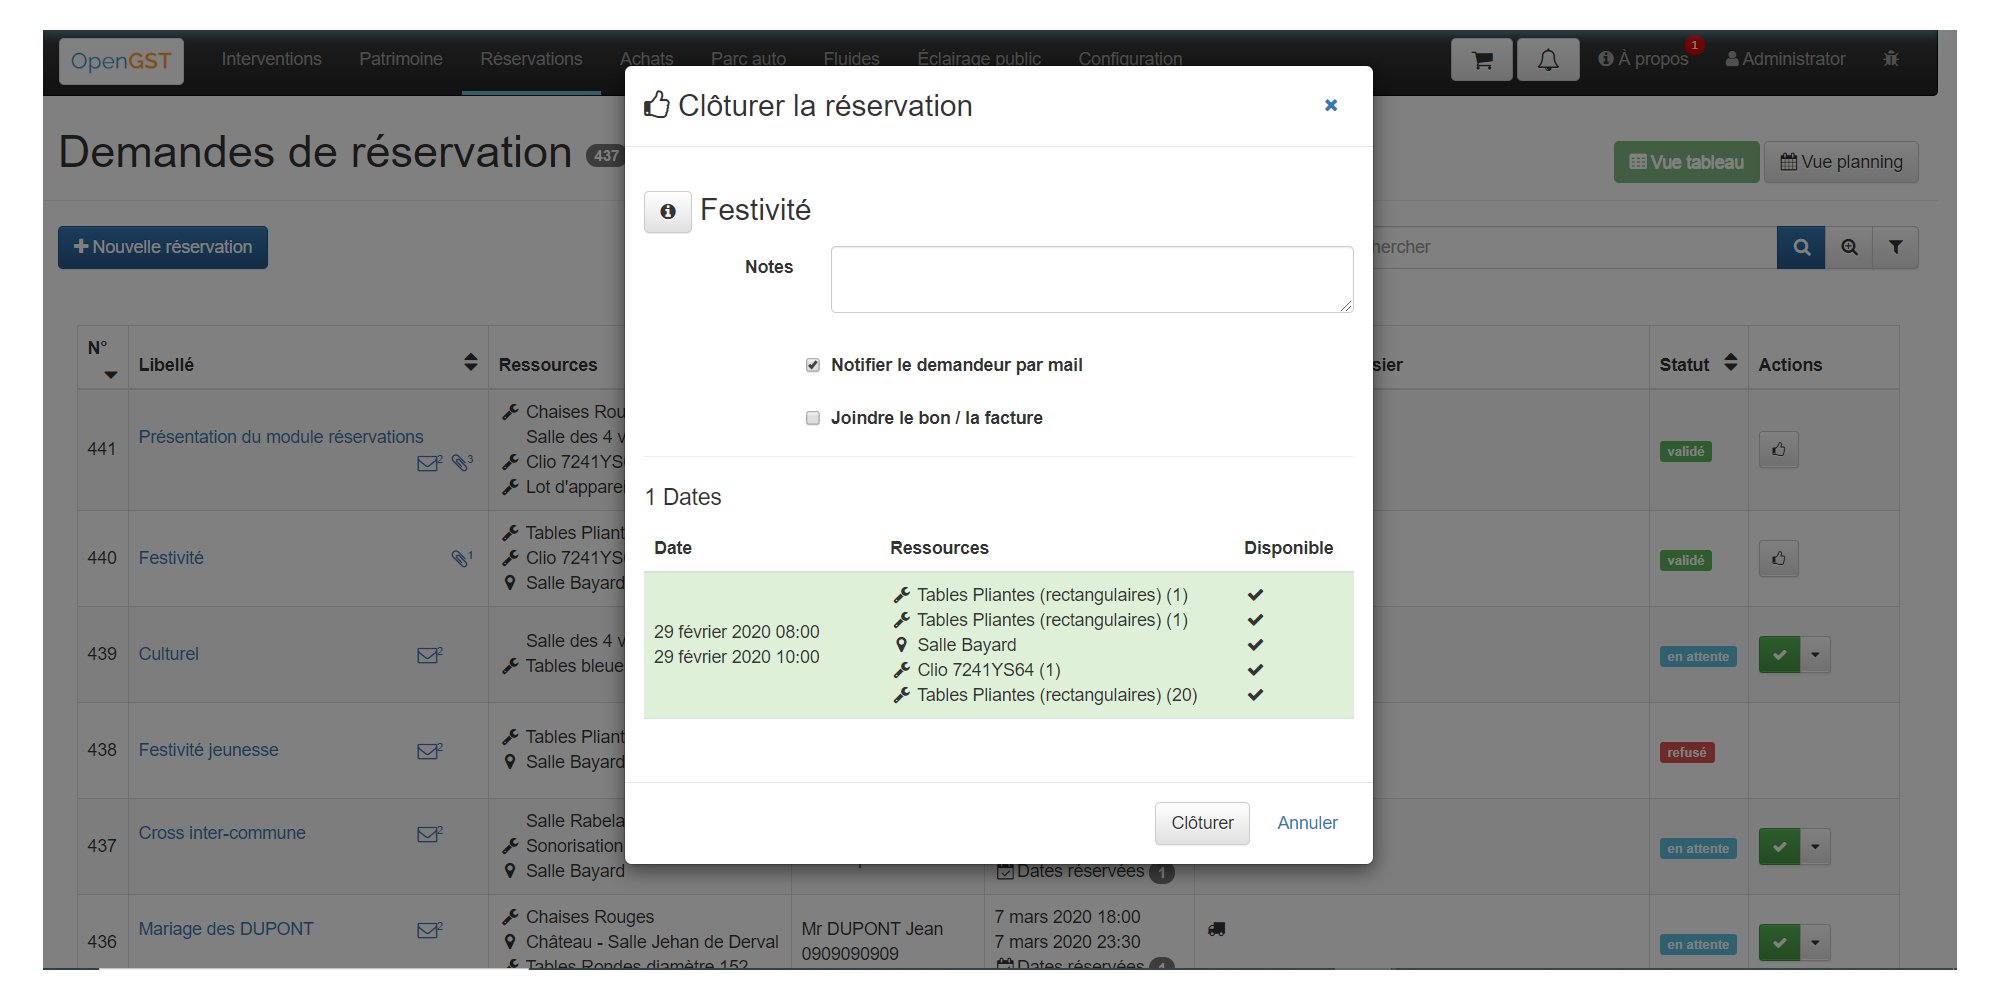Click the info icon beside Festivité
This screenshot has height=1000, width=2000.
click(x=667, y=212)
